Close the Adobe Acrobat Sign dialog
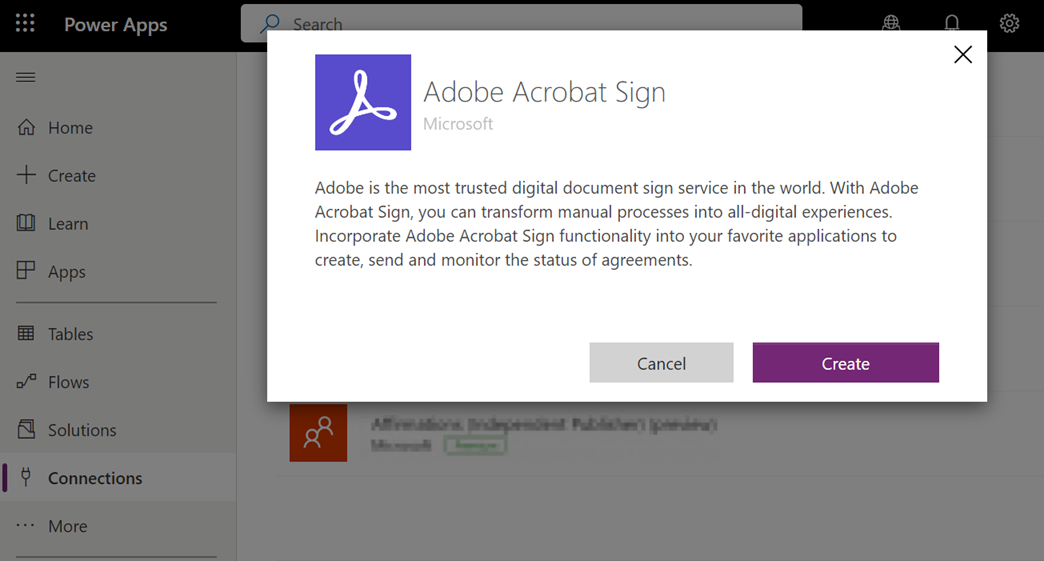 click(x=963, y=55)
